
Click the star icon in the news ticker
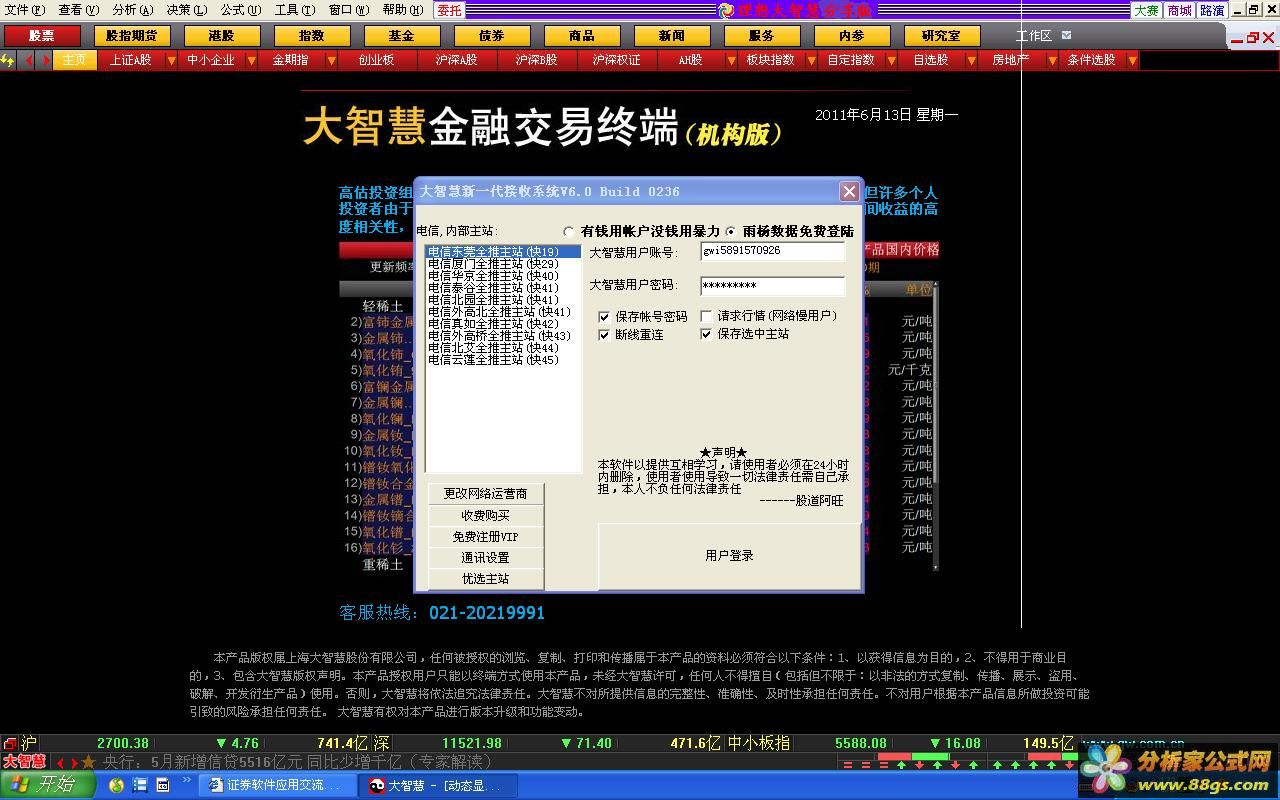tap(88, 762)
